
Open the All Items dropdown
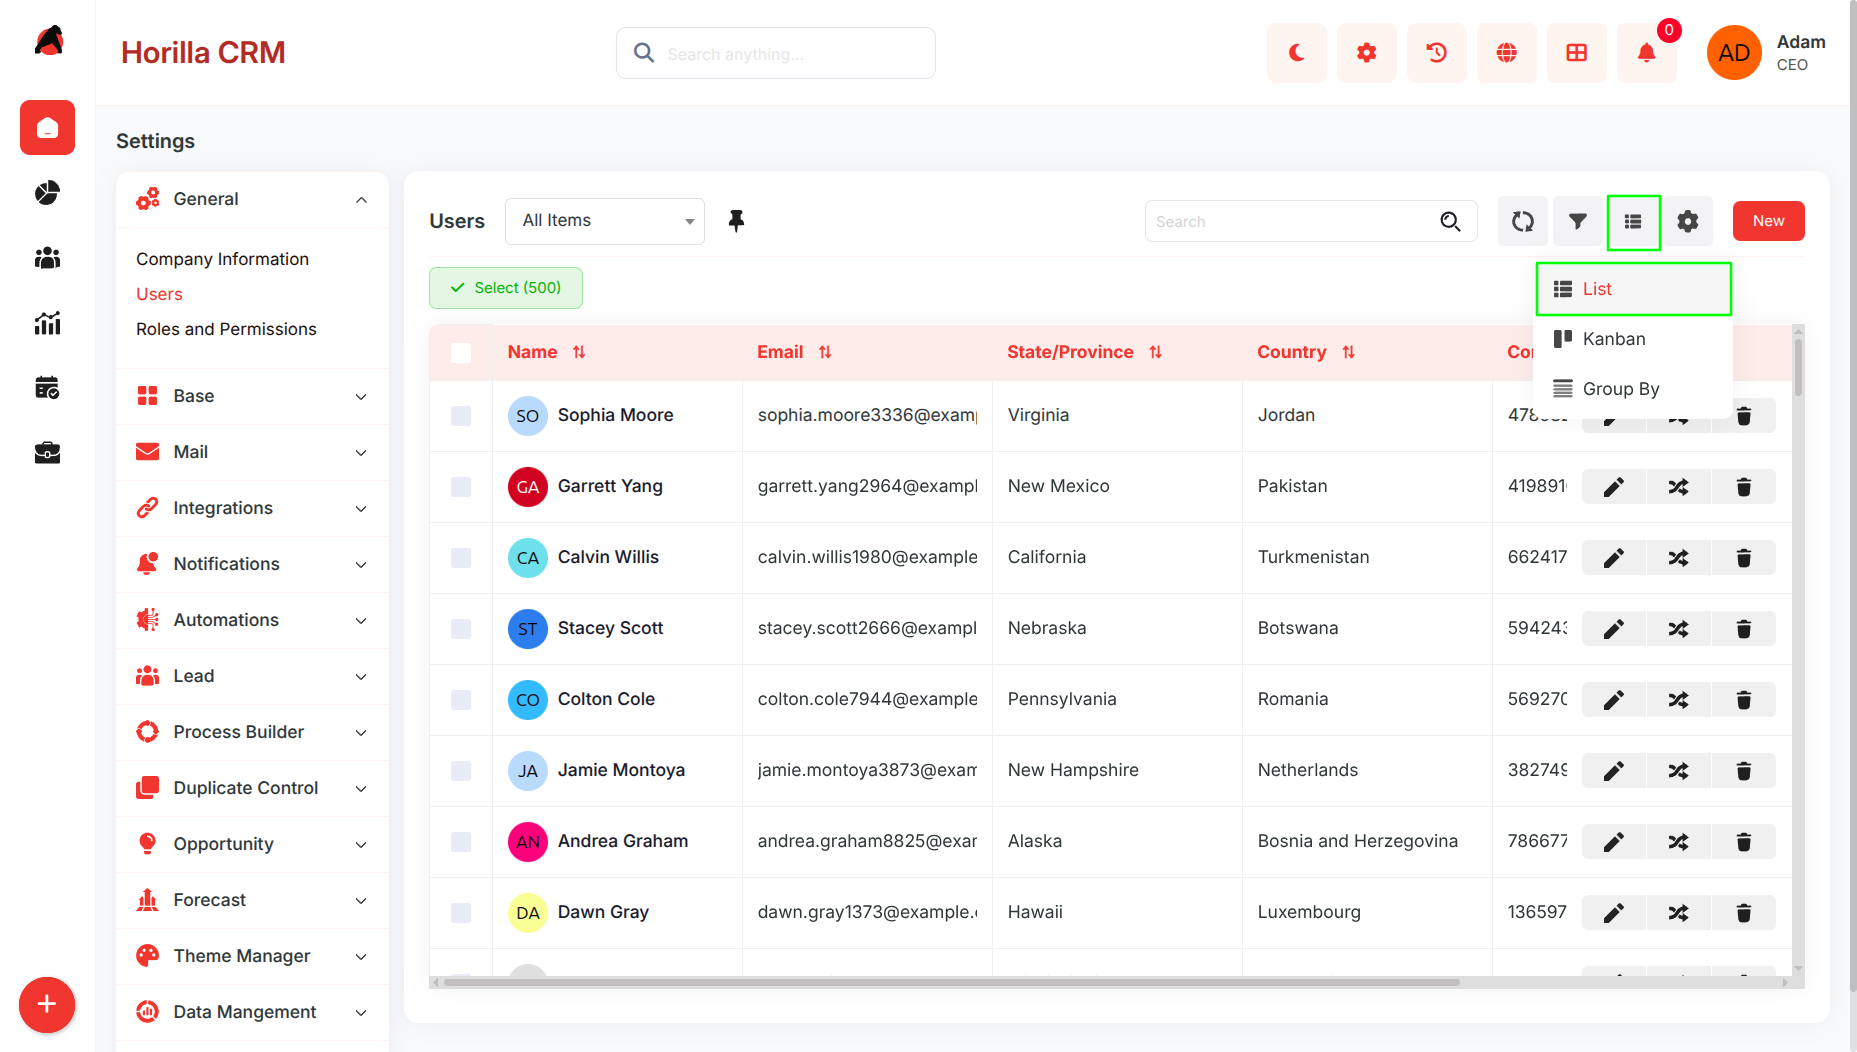point(605,221)
